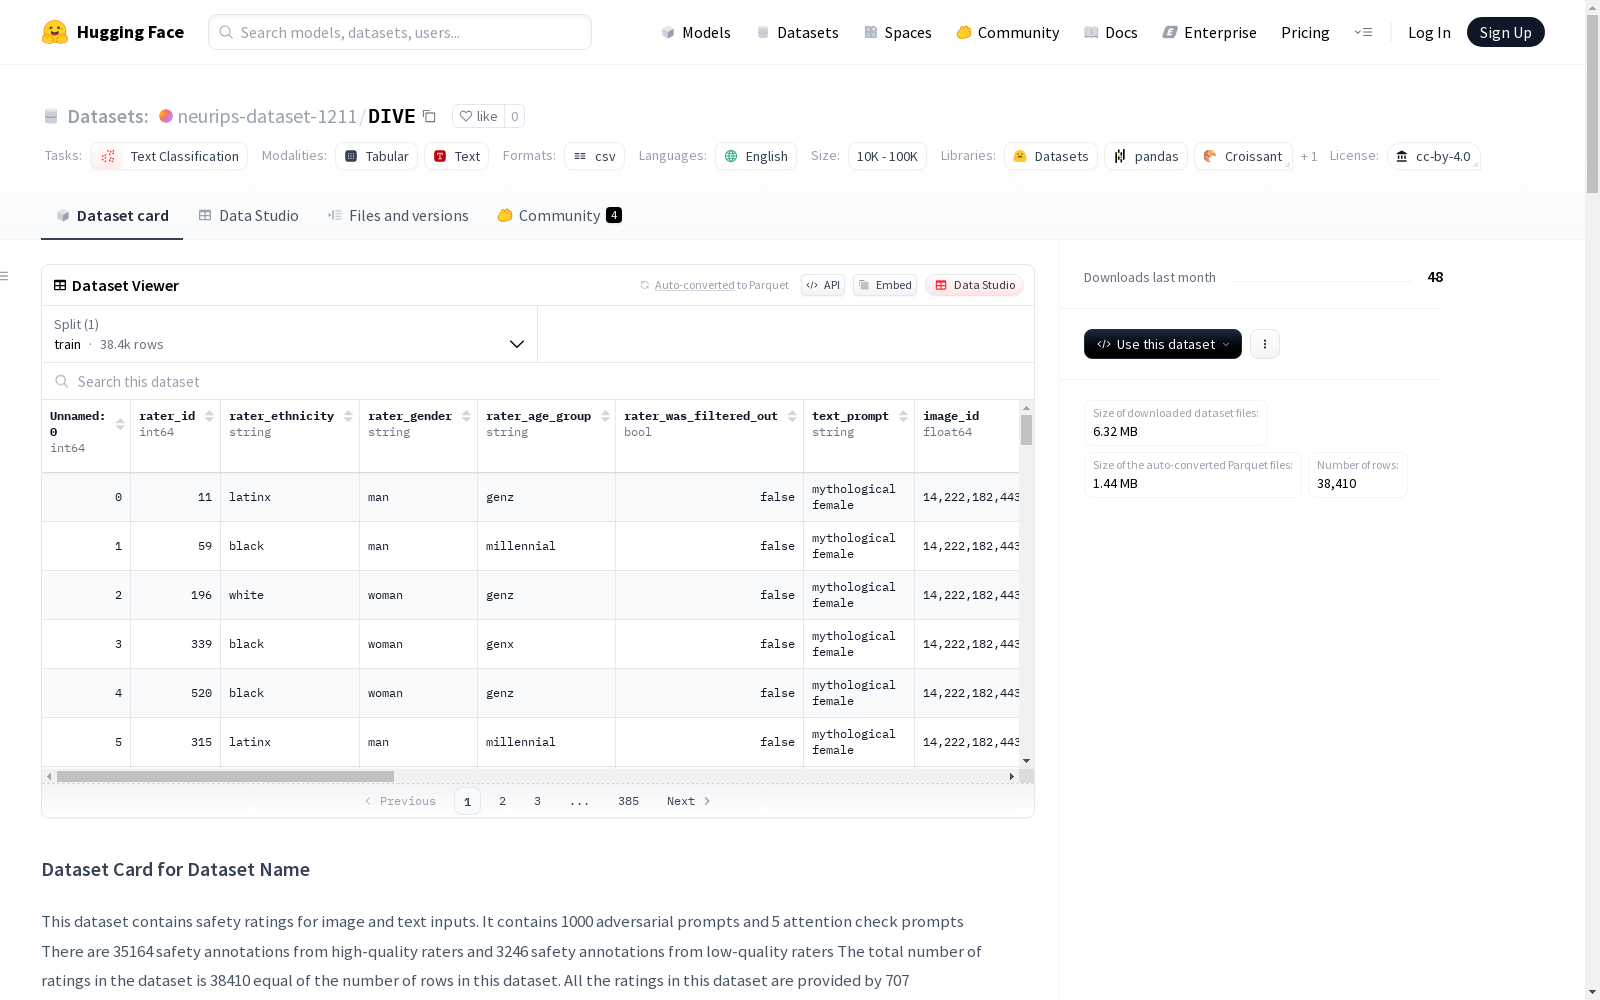Select the Tabular modality tag
The image size is (1600, 1000).
tap(376, 156)
